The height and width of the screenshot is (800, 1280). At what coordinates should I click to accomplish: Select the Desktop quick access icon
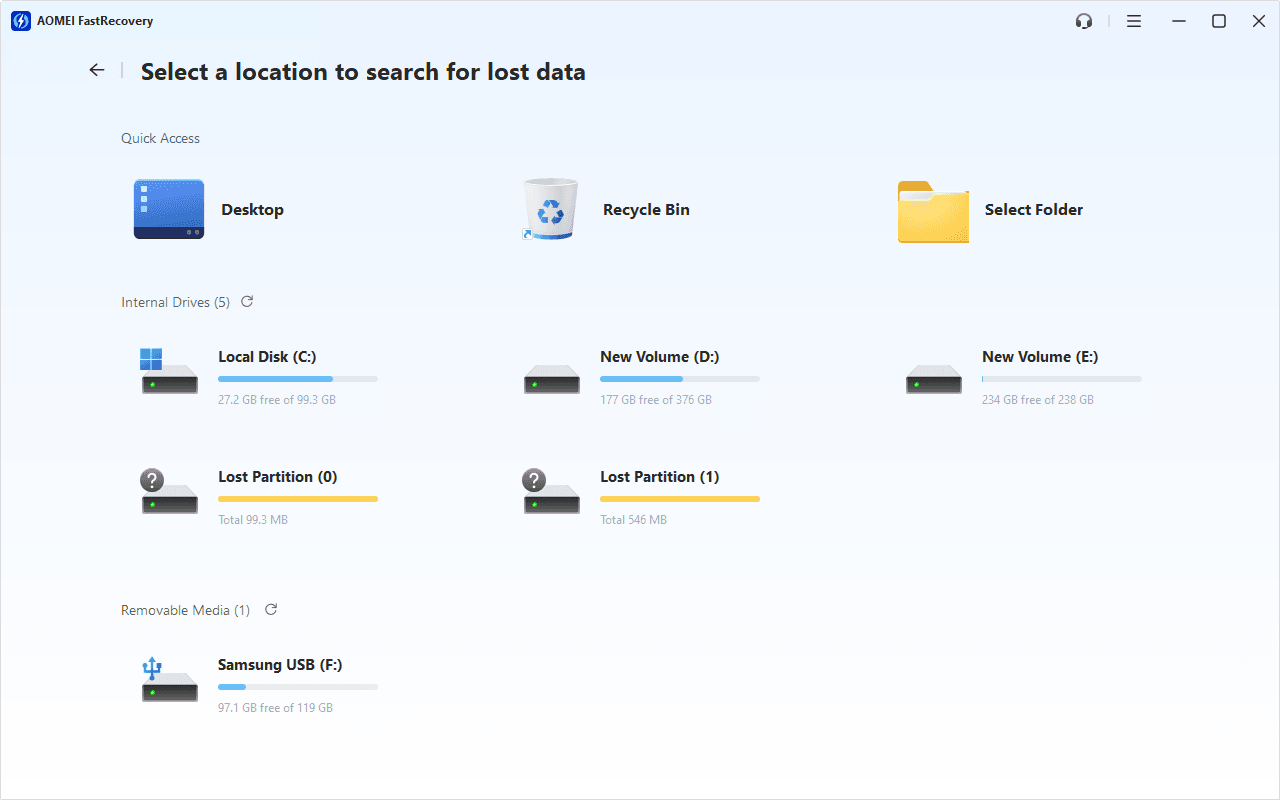click(169, 209)
